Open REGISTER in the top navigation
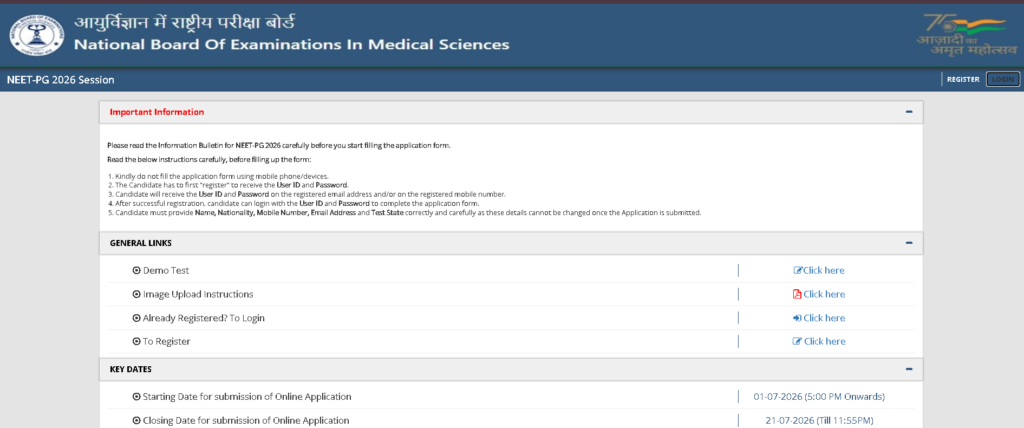 coord(963,80)
